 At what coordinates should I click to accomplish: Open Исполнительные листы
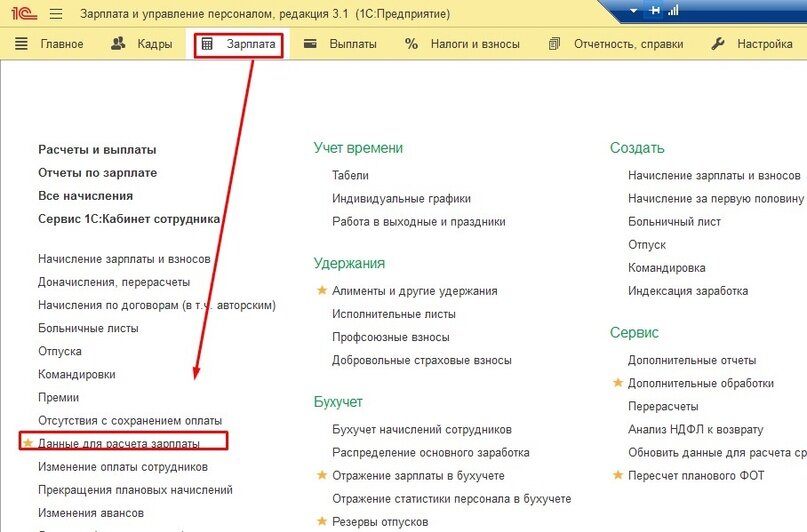(394, 314)
